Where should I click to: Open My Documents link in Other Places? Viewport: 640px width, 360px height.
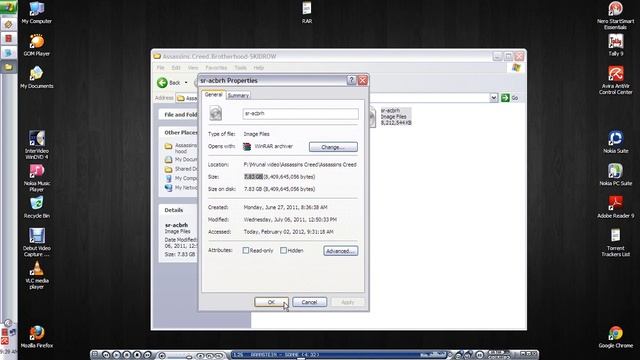[181, 160]
